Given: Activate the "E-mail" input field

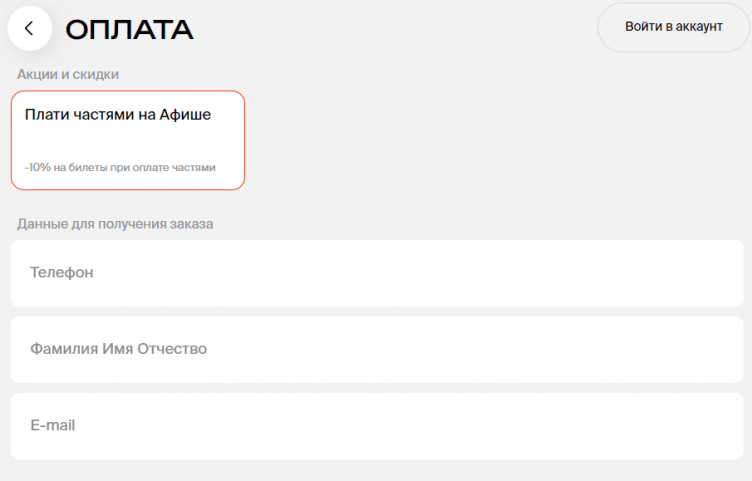Looking at the screenshot, I should 378,426.
